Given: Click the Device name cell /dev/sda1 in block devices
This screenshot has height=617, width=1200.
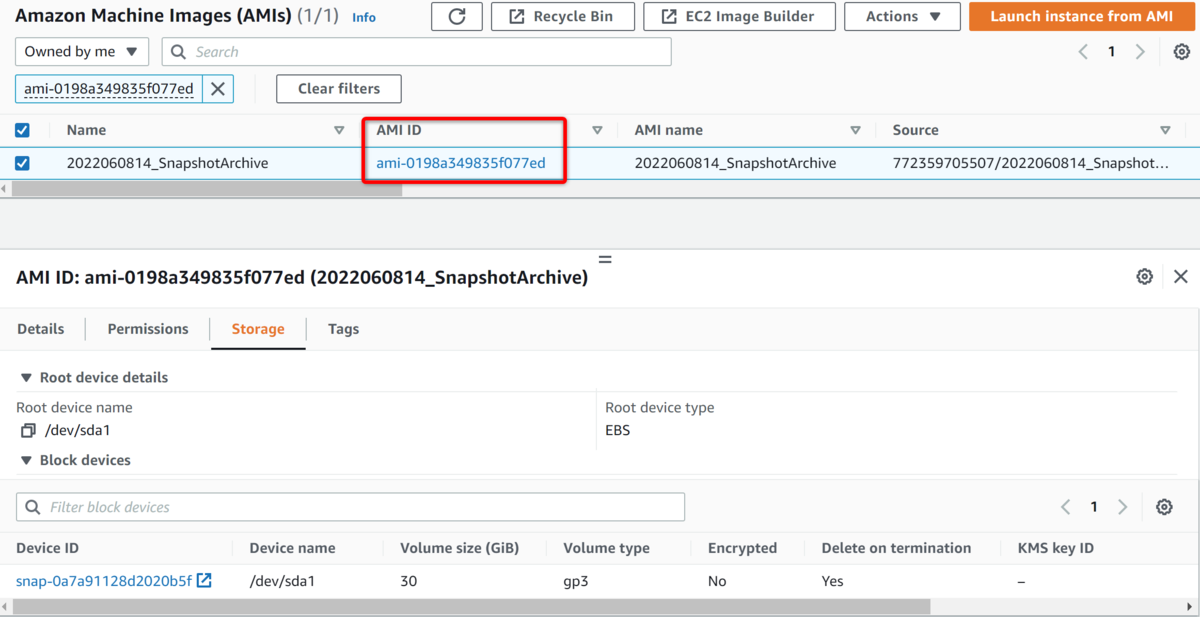Looking at the screenshot, I should tap(282, 581).
